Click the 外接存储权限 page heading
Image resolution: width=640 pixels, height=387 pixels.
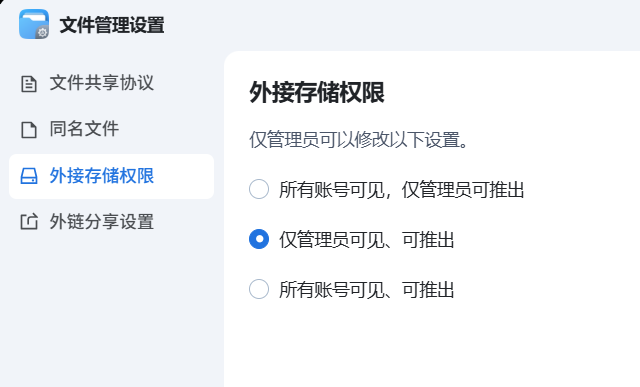click(x=317, y=92)
